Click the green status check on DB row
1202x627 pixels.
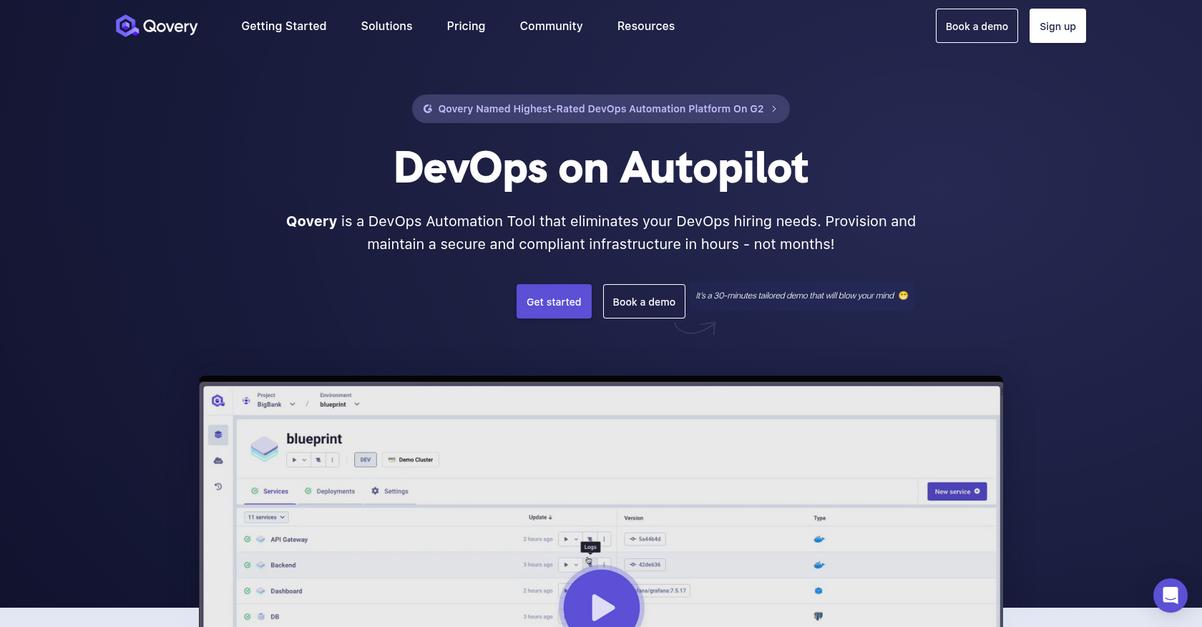pos(247,617)
